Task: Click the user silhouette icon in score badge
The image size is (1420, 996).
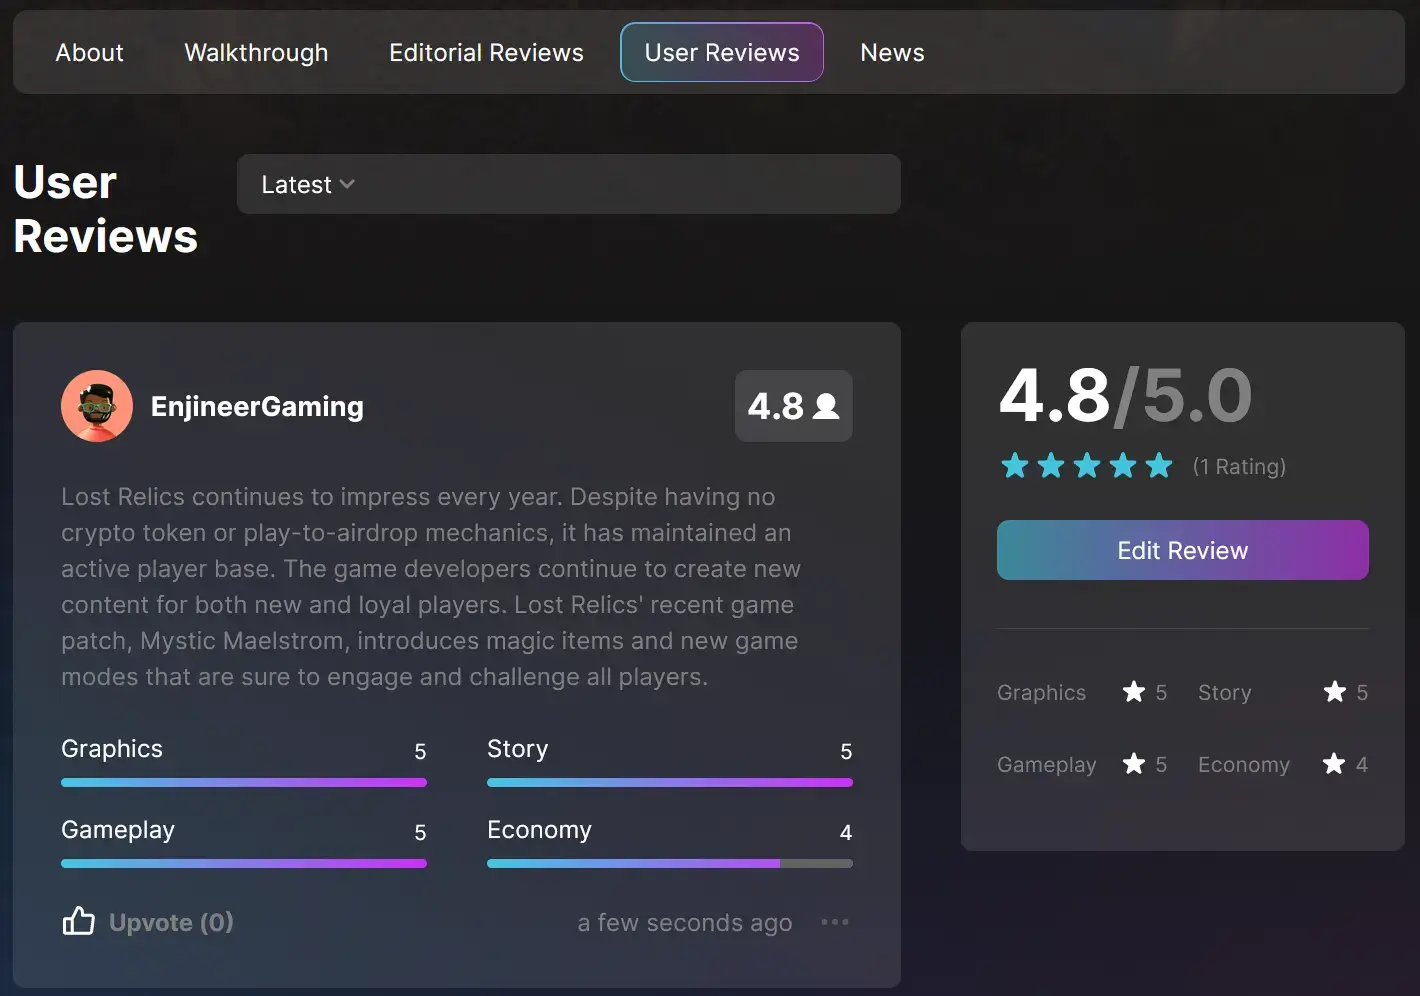Action: pyautogui.click(x=826, y=406)
